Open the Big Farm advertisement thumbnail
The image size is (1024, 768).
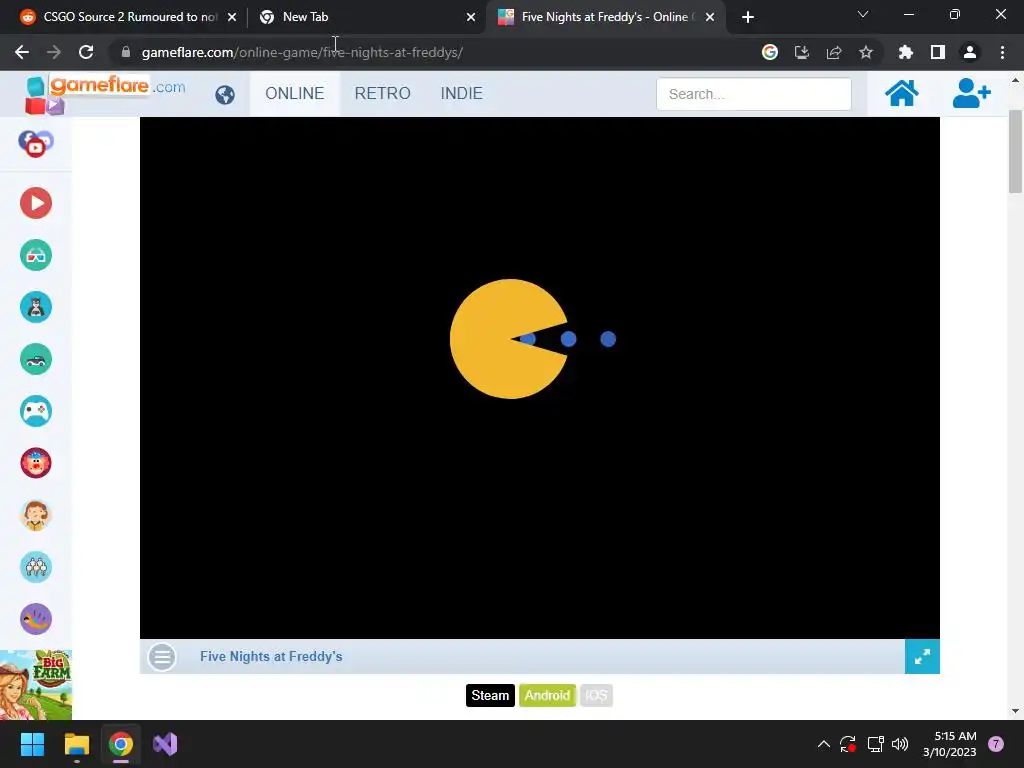[x=36, y=685]
